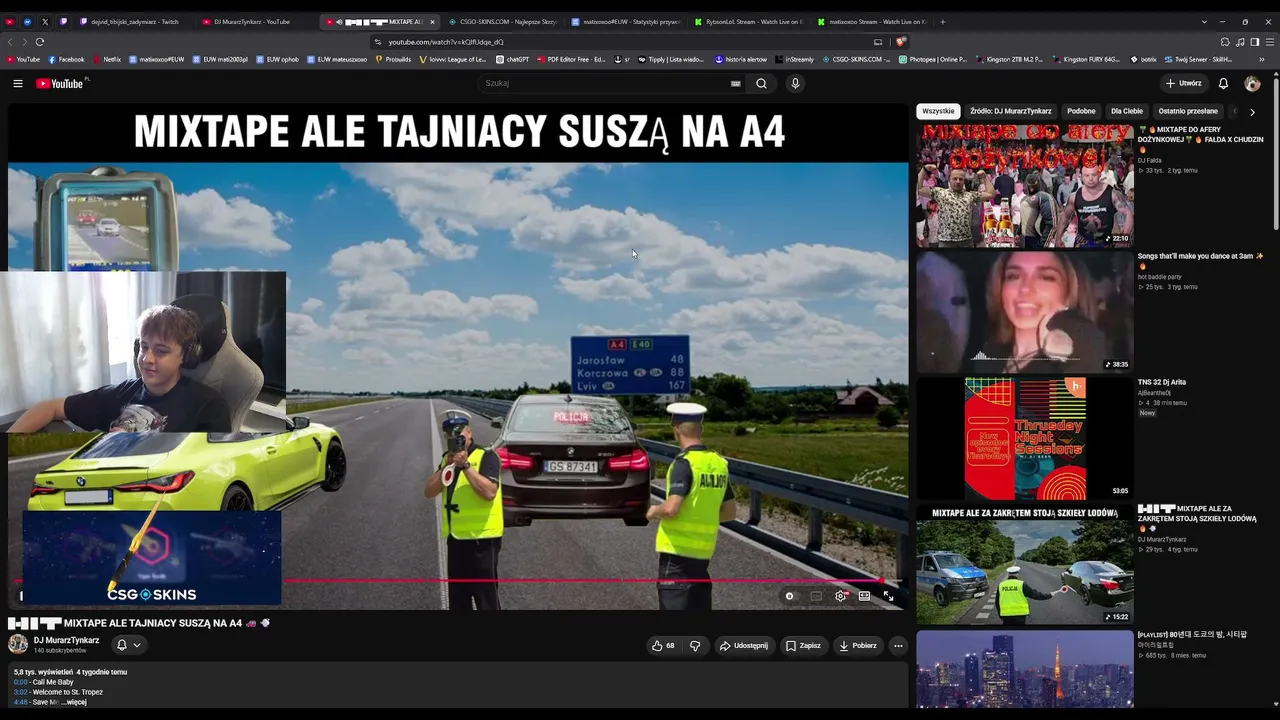
Task: Click the browser address bar URL
Action: click(x=446, y=42)
